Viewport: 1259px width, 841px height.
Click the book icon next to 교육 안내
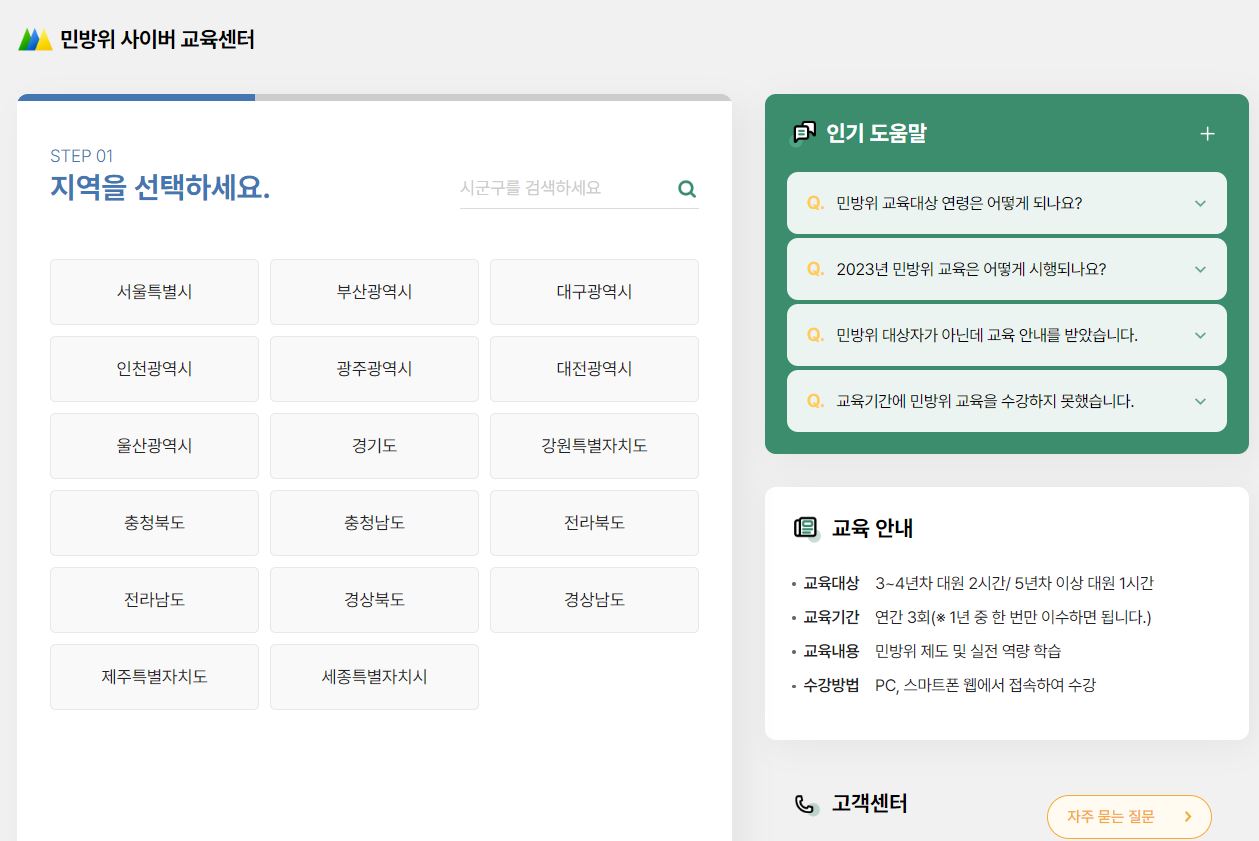pyautogui.click(x=806, y=527)
